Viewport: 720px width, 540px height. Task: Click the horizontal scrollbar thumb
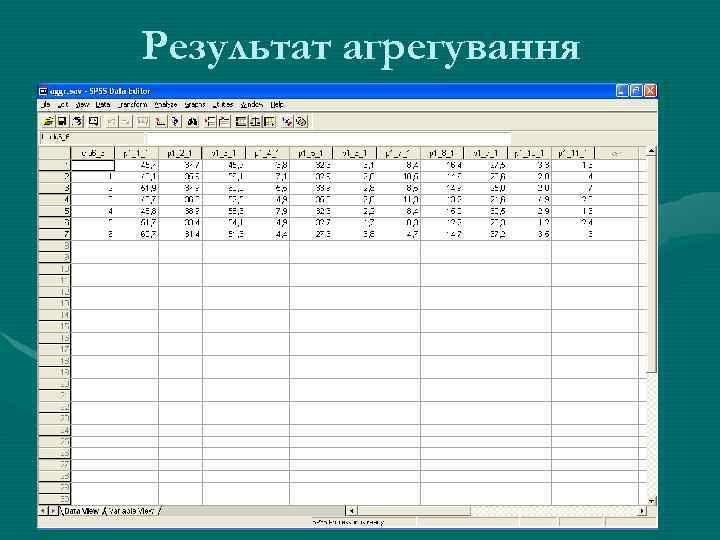[414, 511]
